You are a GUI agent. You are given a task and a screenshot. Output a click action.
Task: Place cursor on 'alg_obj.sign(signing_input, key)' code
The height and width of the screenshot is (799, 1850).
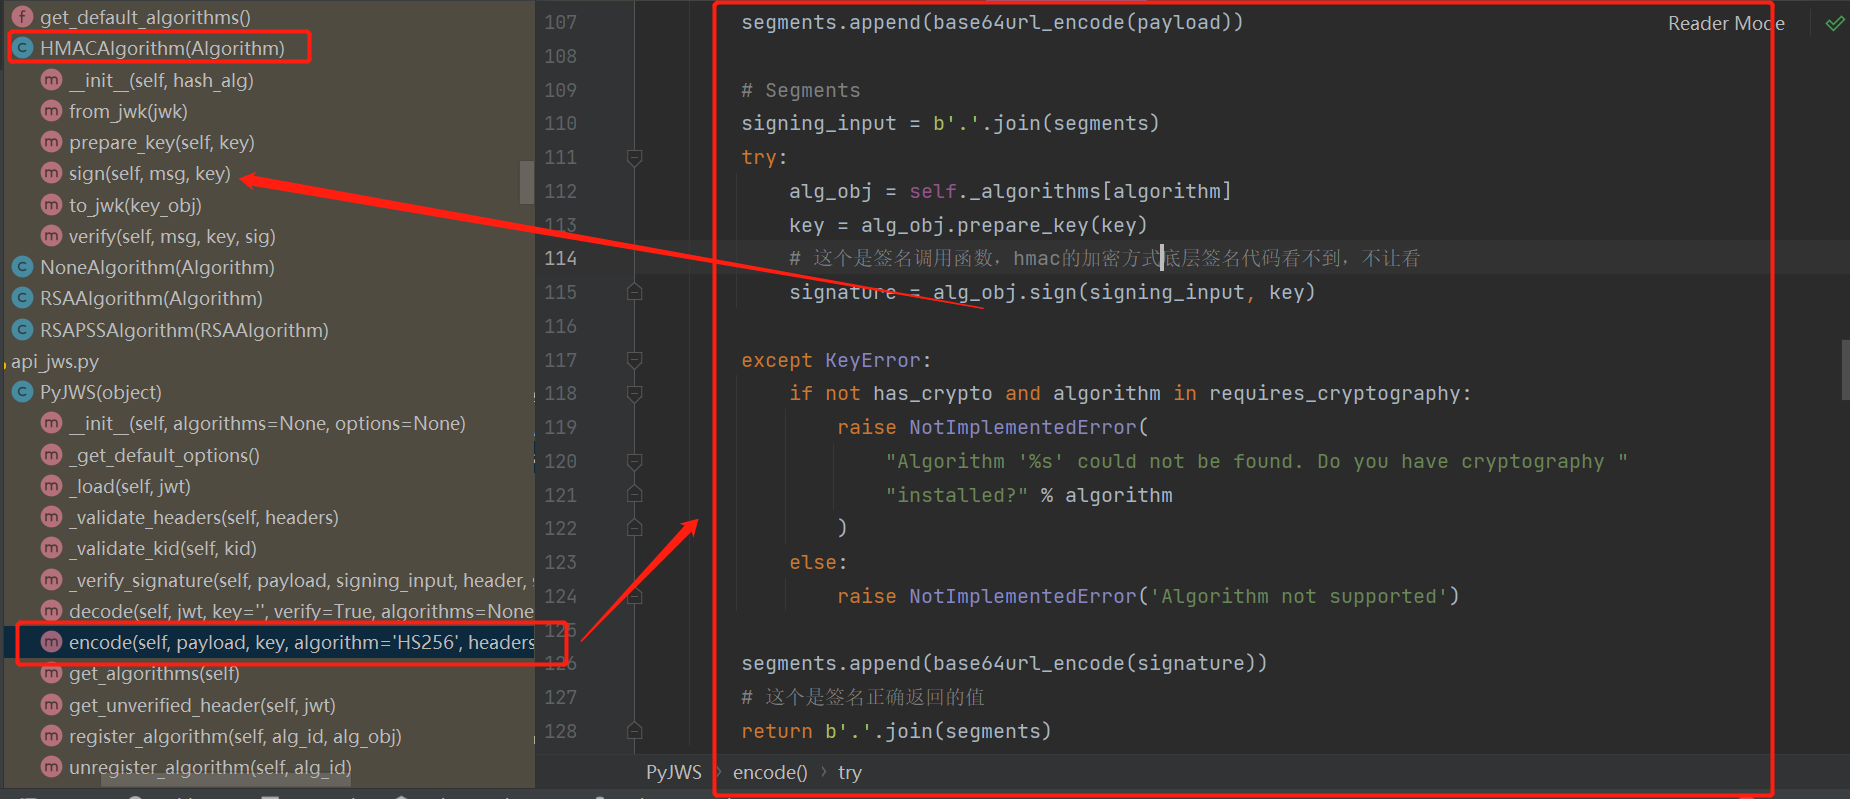pyautogui.click(x=1124, y=292)
